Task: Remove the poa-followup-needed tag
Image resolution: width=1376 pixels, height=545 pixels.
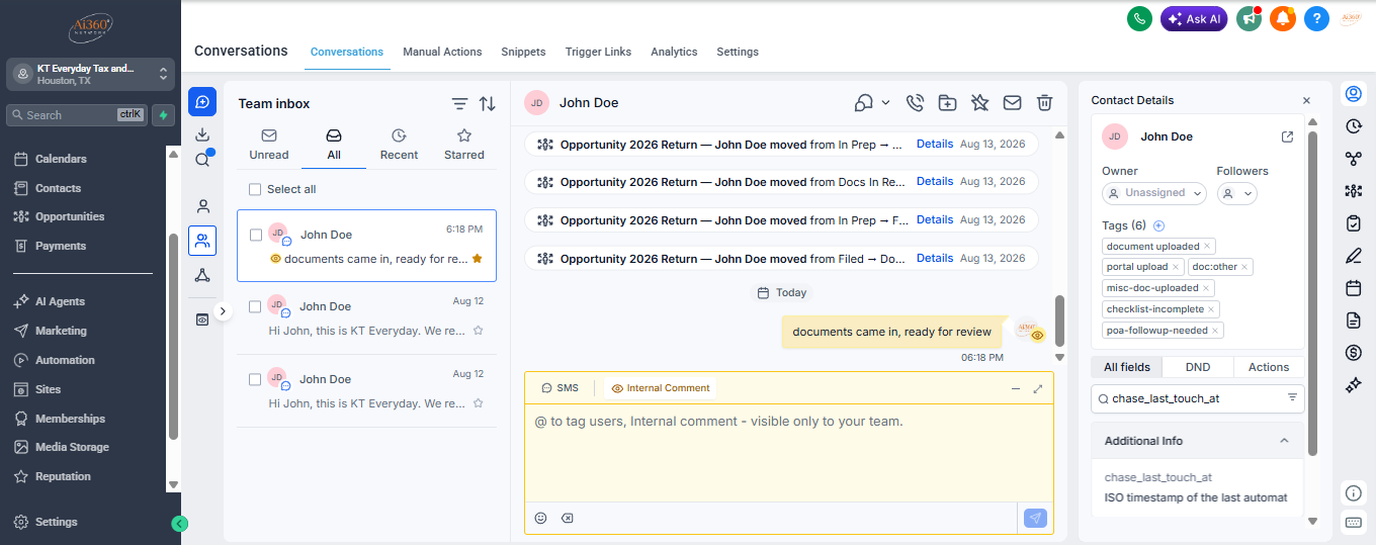Action: point(1215,330)
